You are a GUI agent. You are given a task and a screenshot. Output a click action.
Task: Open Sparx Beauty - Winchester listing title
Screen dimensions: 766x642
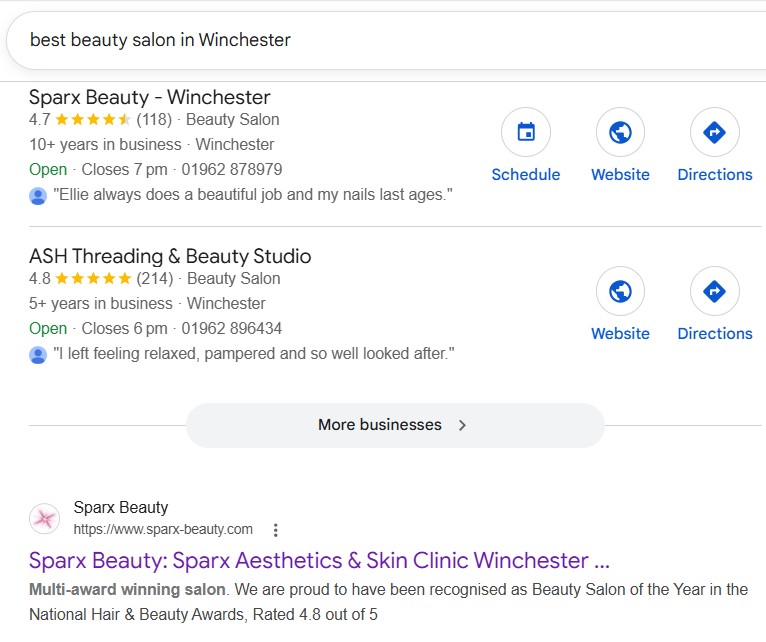149,97
